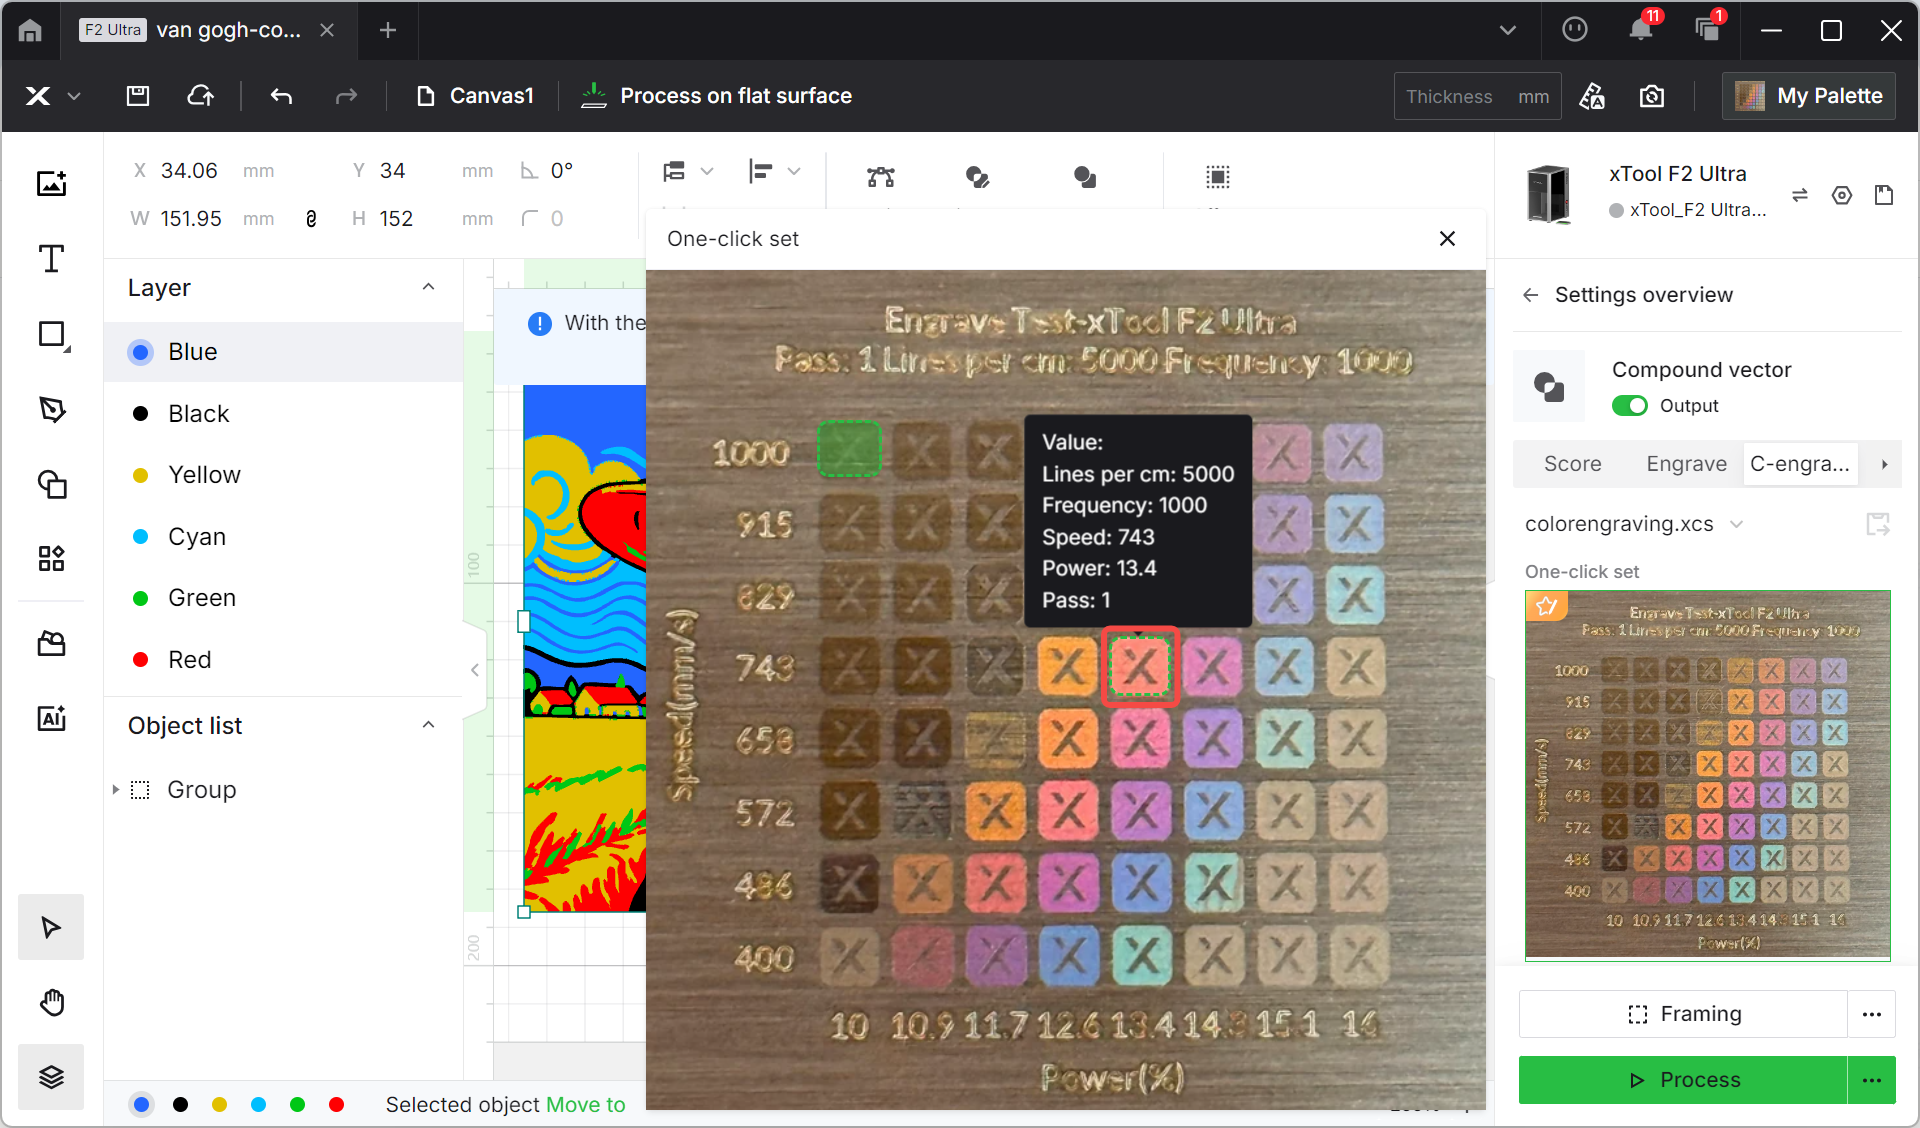Image resolution: width=1920 pixels, height=1128 pixels.
Task: Click the node edit icon
Action: point(881,177)
